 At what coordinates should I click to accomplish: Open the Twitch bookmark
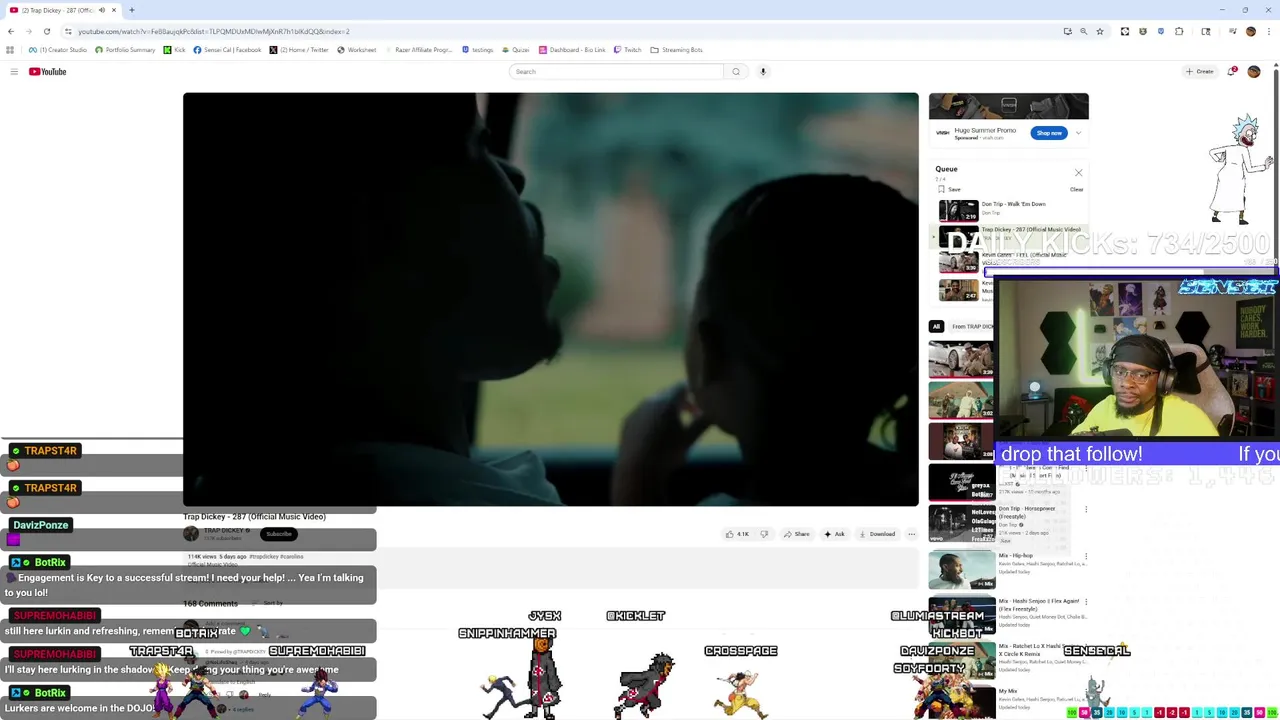click(627, 50)
